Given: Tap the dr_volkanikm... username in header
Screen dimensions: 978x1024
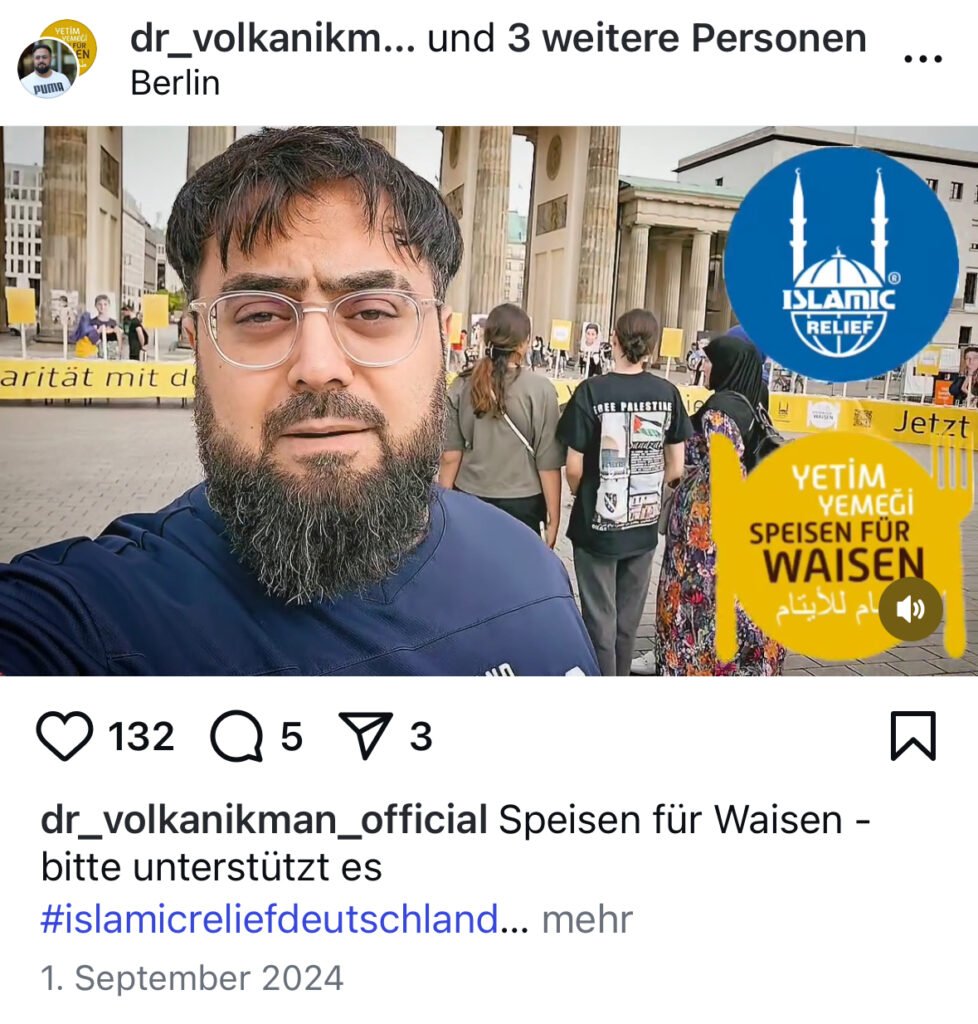Looking at the screenshot, I should pyautogui.click(x=272, y=39).
